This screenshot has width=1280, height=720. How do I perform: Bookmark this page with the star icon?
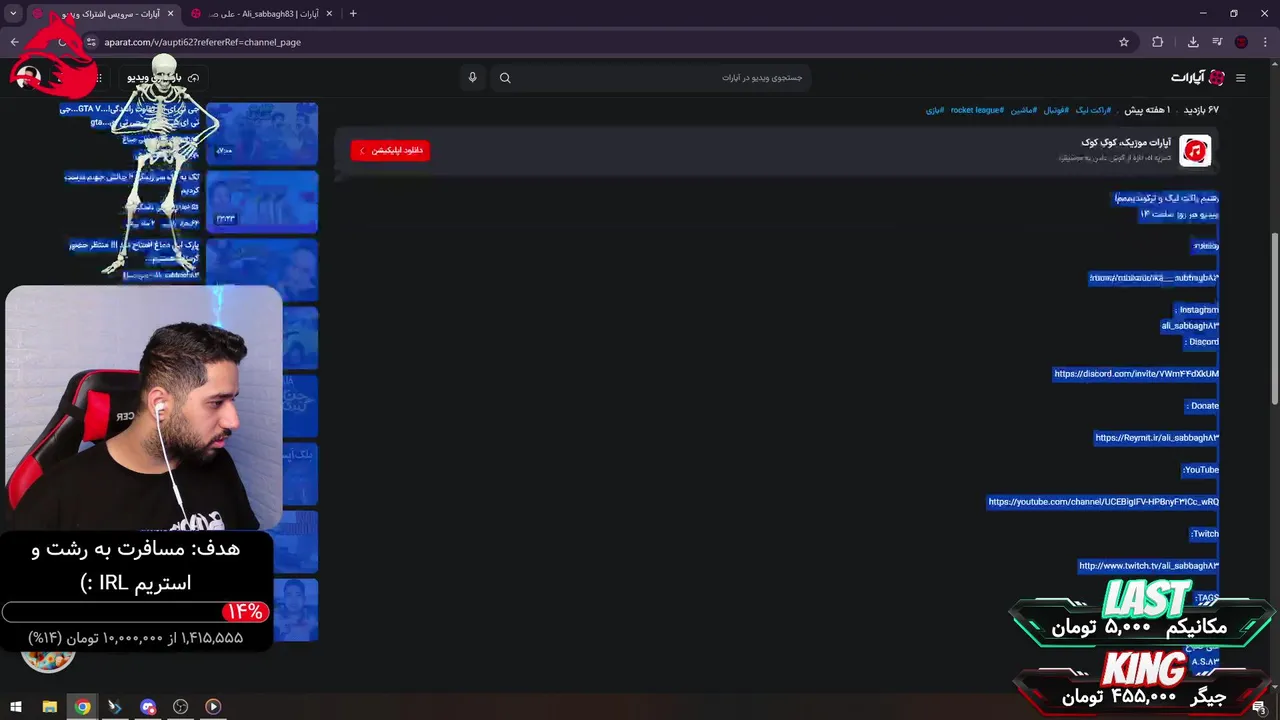[1124, 42]
